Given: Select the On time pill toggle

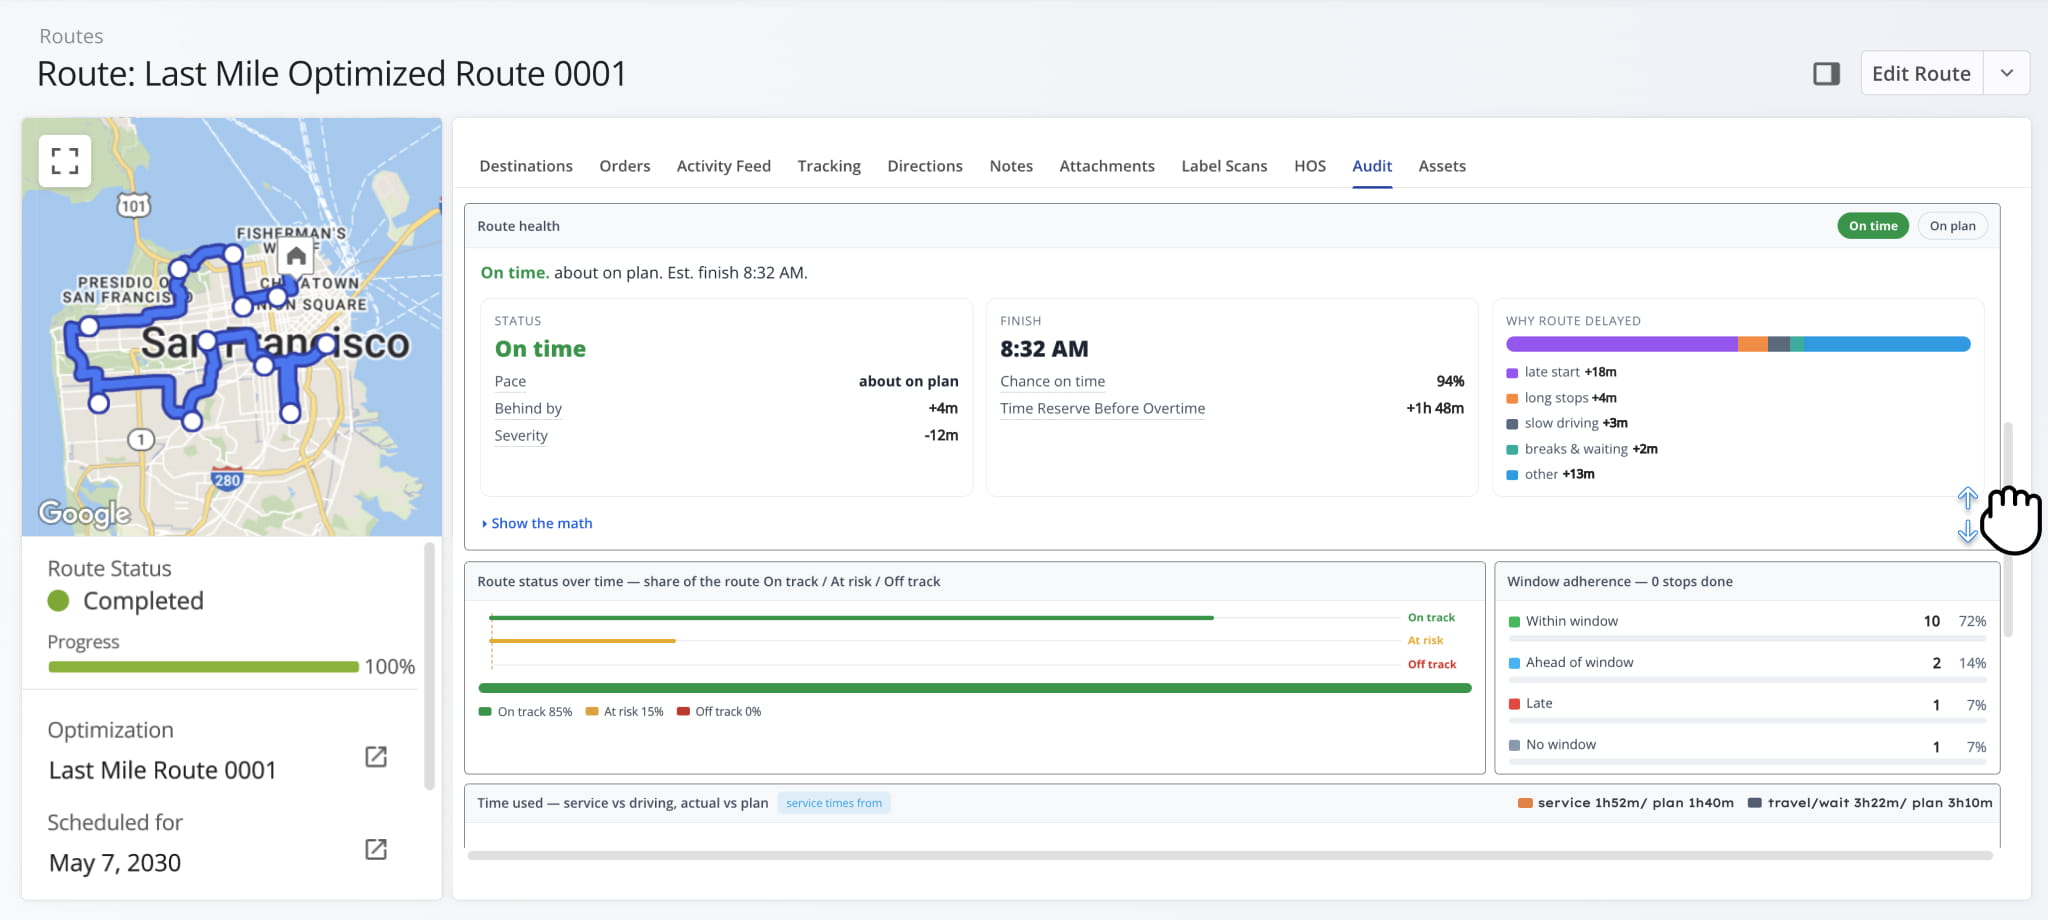Looking at the screenshot, I should pyautogui.click(x=1873, y=226).
